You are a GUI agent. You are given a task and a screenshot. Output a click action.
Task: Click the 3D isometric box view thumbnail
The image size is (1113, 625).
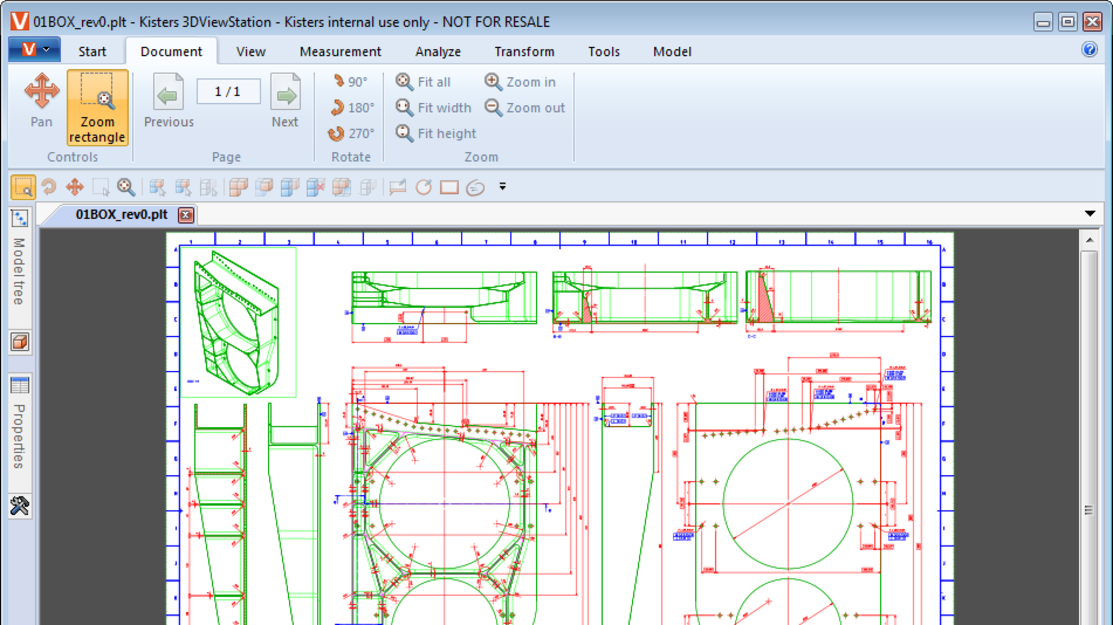(238, 322)
